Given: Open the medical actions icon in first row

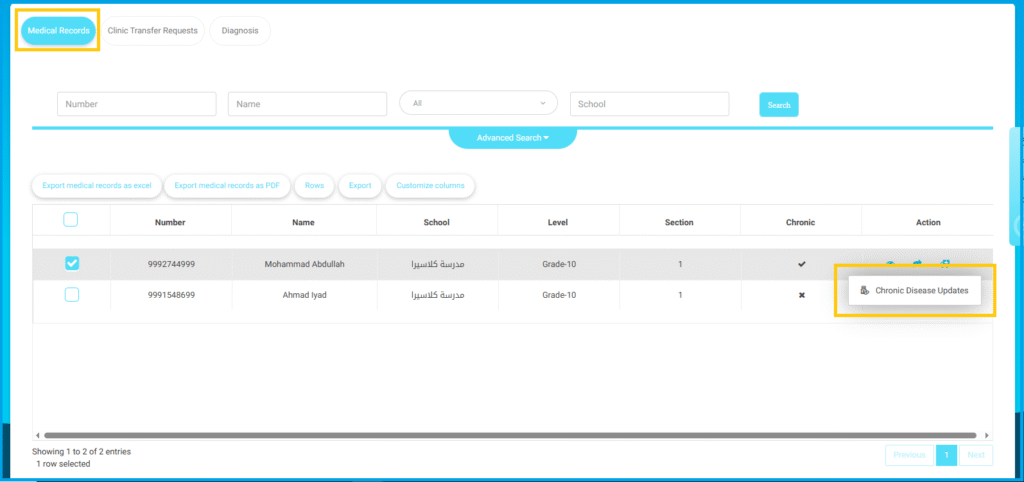Looking at the screenshot, I should point(945,264).
